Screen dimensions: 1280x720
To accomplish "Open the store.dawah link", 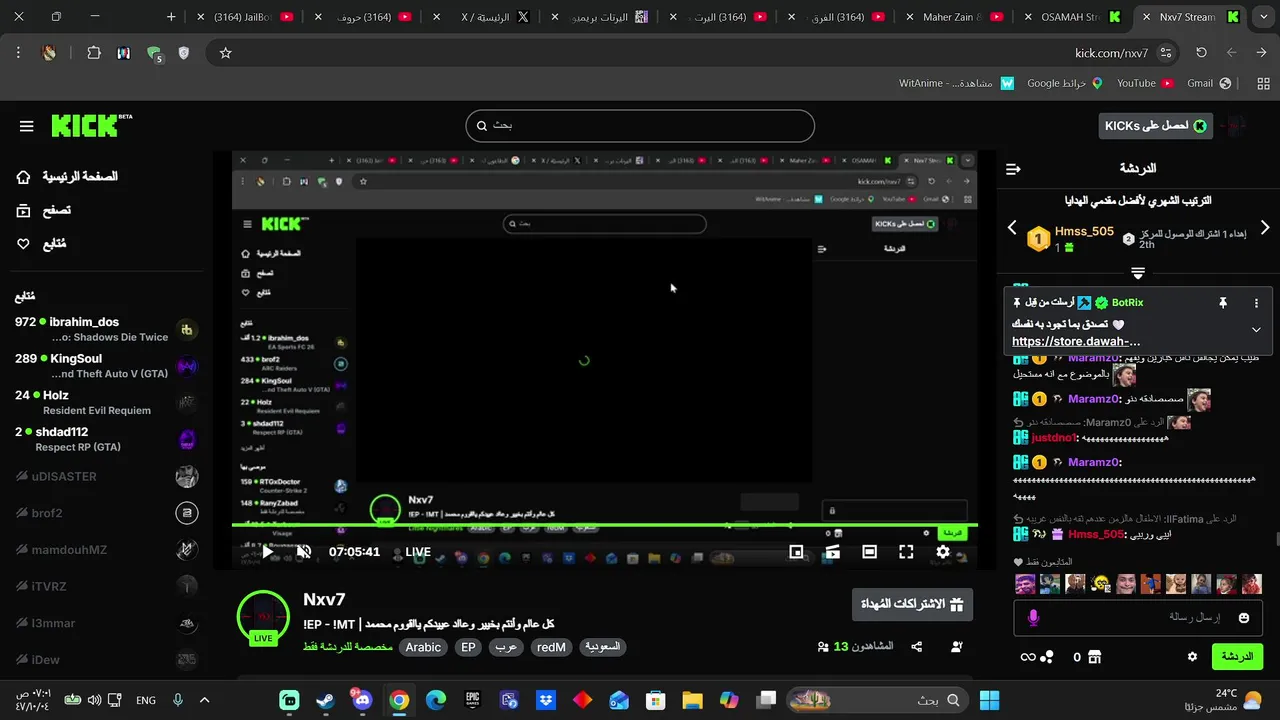I will (1076, 342).
